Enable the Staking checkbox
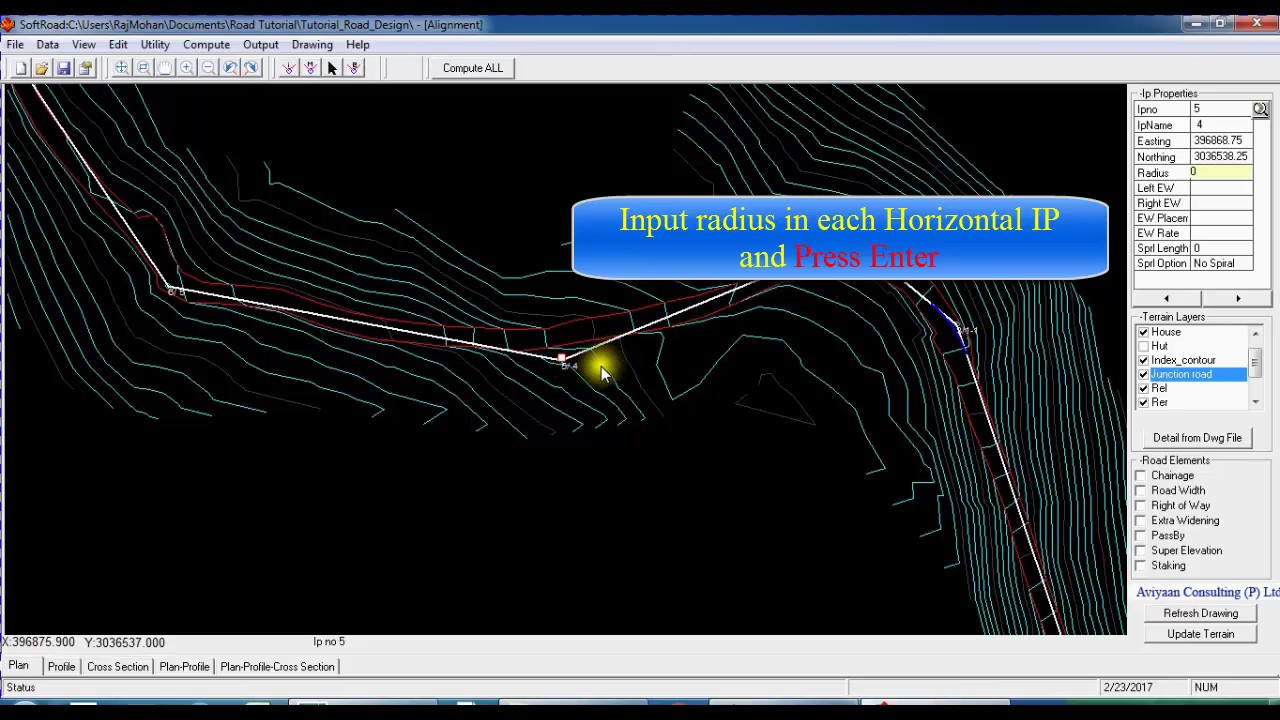1280x720 pixels. pos(1141,566)
